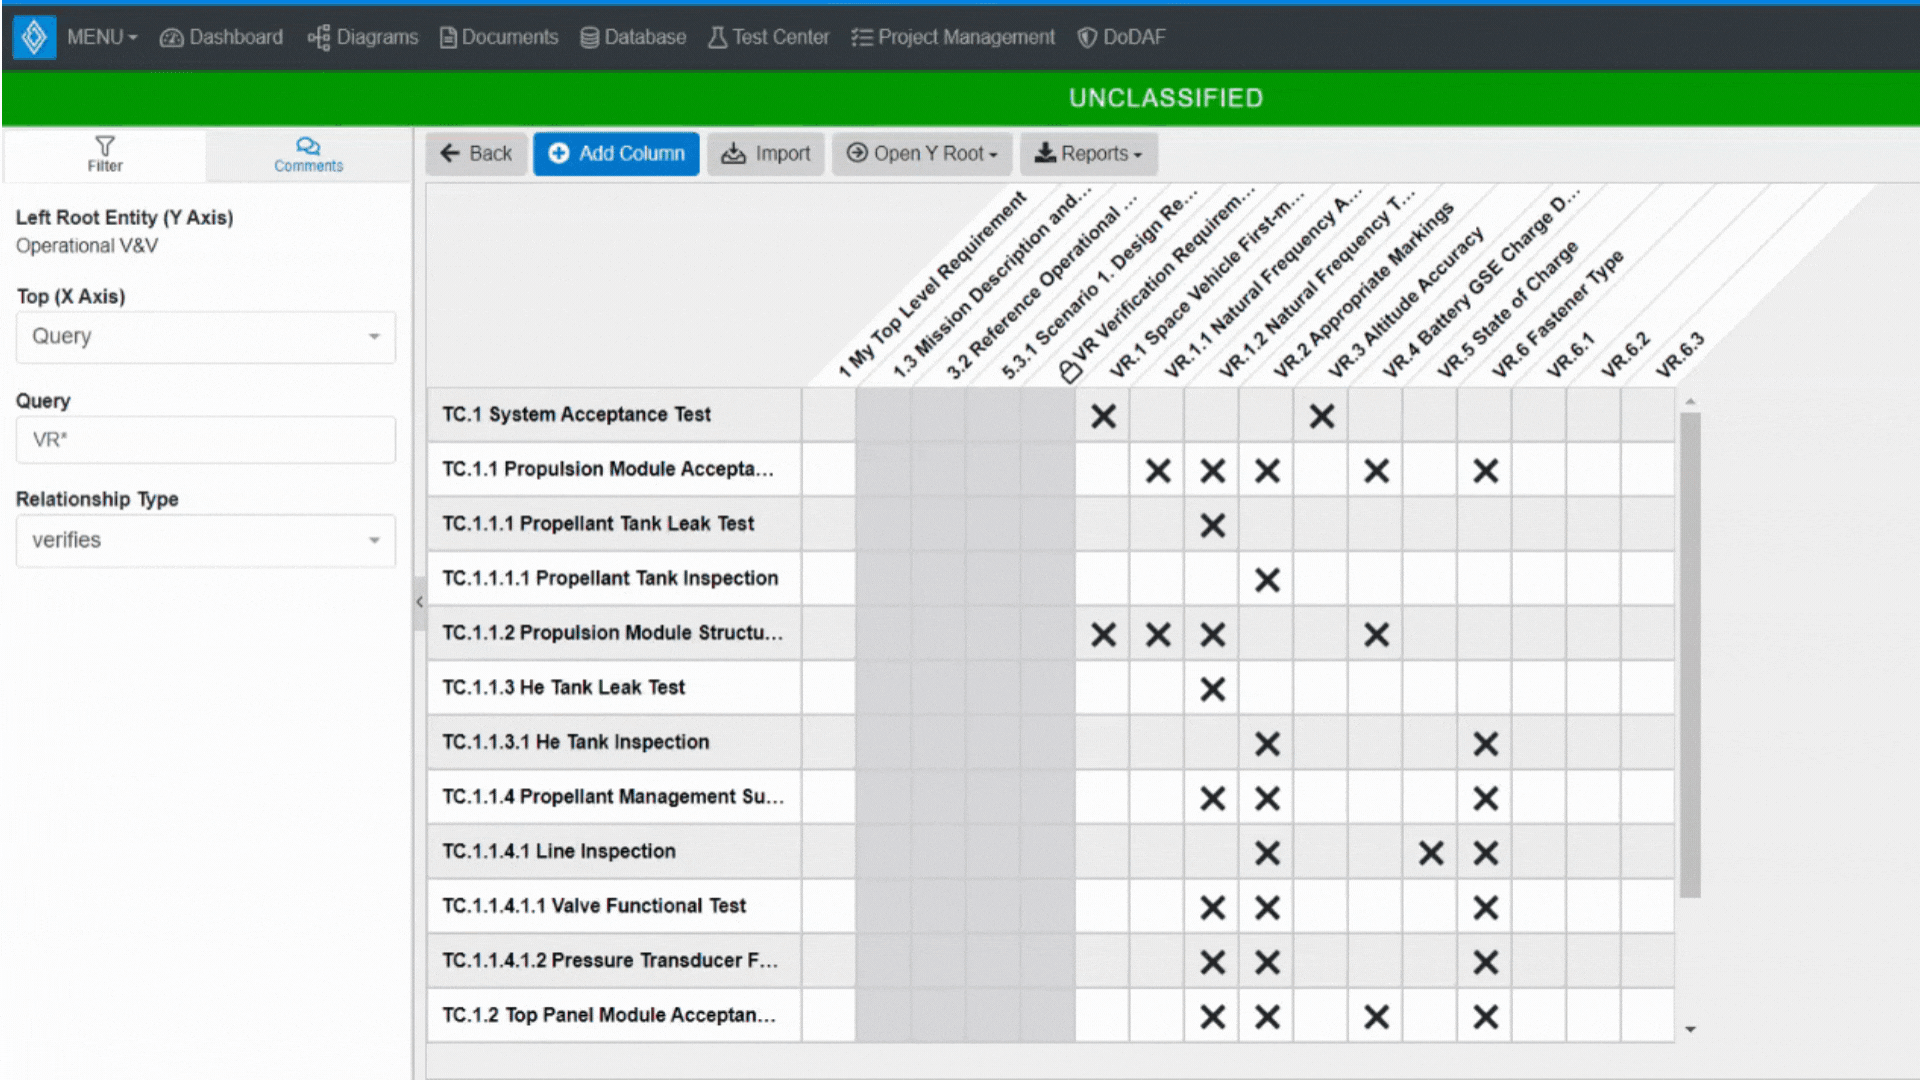
Task: Click the Back navigation button
Action: click(x=477, y=153)
